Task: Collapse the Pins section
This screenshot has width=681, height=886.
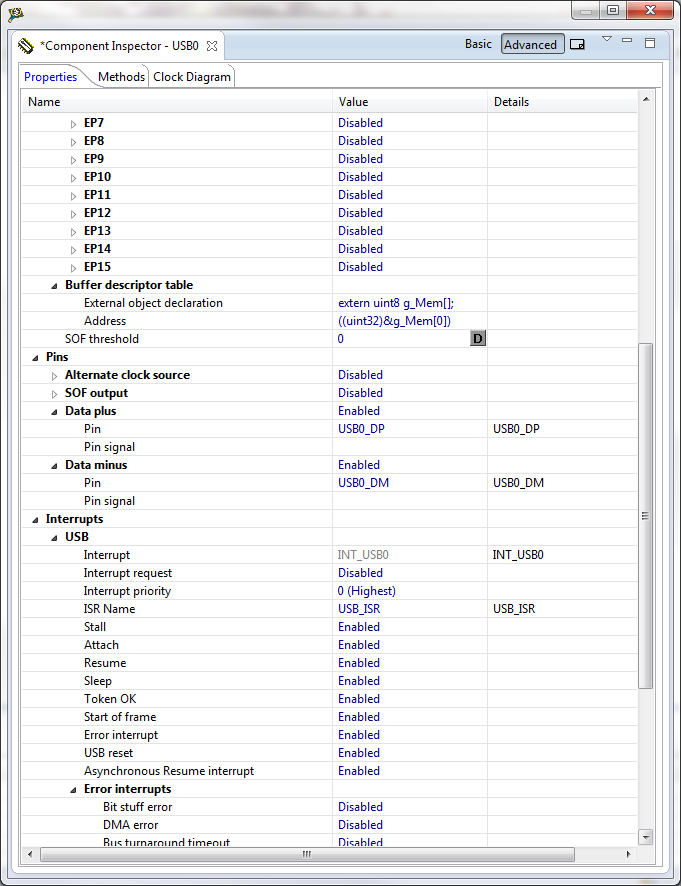Action: [34, 356]
